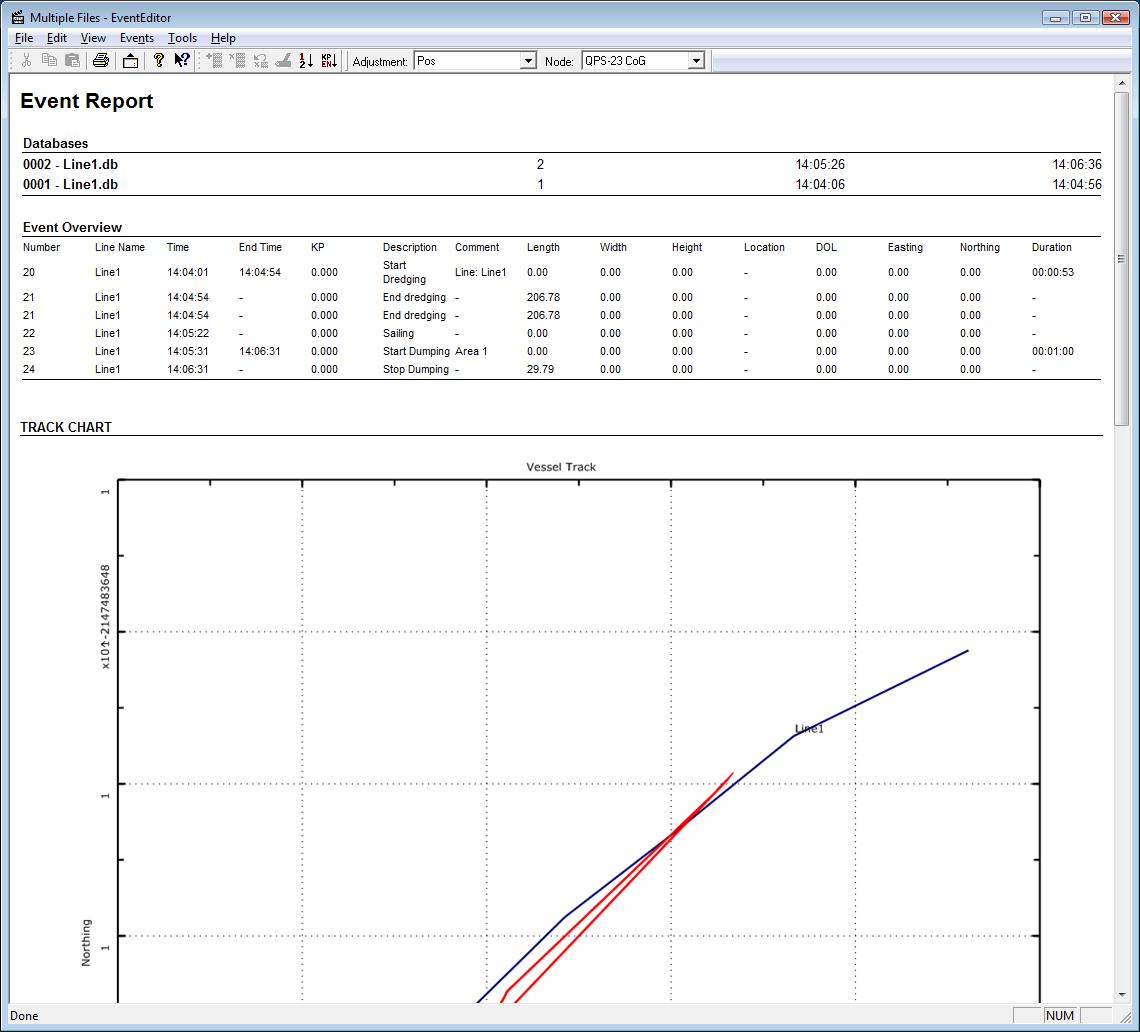Click the yellow question mark About icon

tap(158, 61)
